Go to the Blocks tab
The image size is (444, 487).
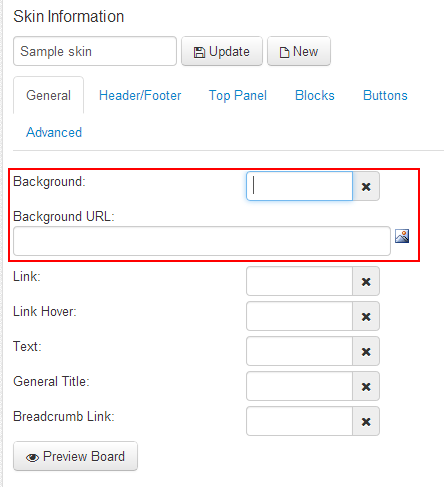(315, 96)
